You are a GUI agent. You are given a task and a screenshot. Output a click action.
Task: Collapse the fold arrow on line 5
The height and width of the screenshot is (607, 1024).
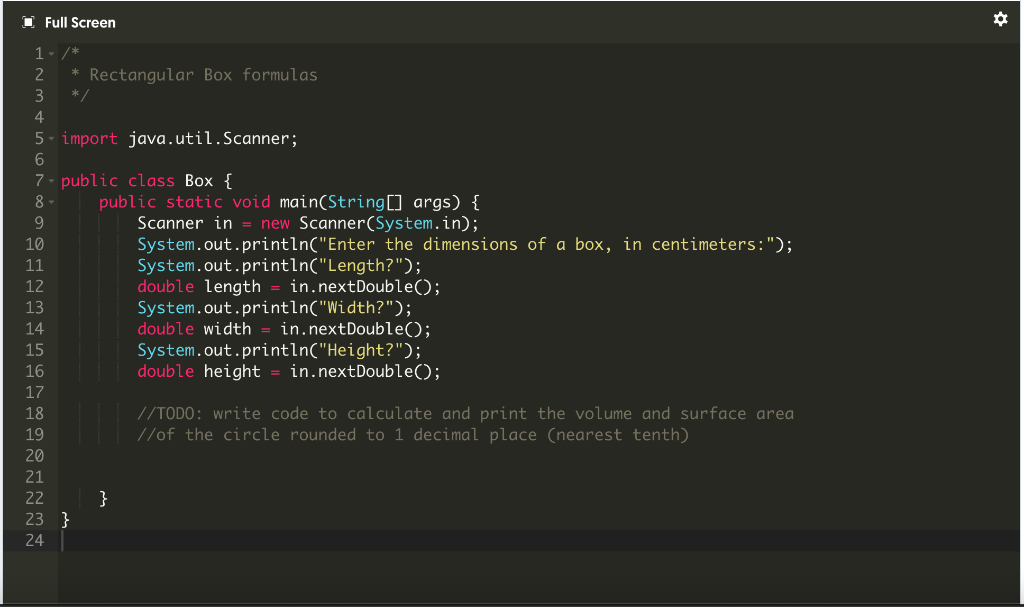click(x=49, y=138)
